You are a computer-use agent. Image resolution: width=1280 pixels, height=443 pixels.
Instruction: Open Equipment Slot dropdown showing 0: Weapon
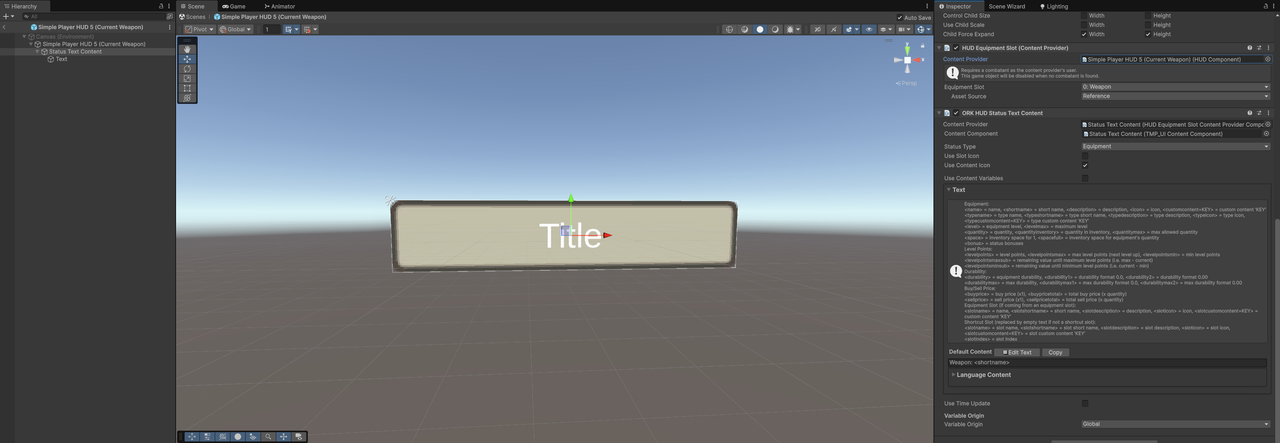tap(1176, 87)
